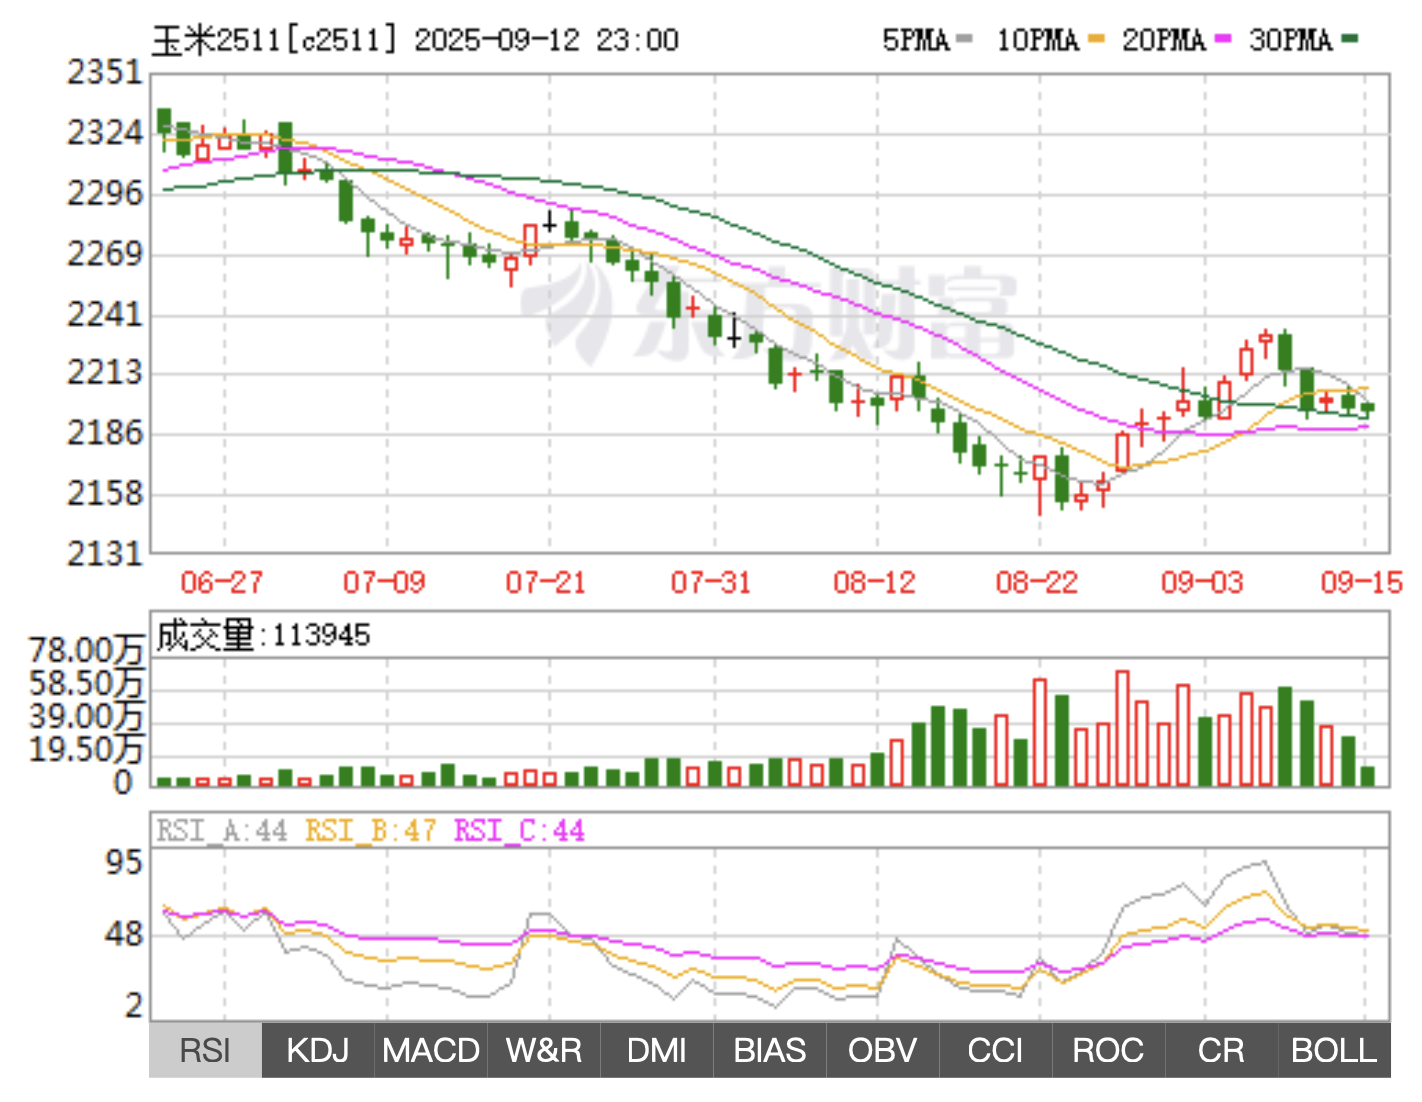Click the 2324 price axis label

tap(105, 132)
